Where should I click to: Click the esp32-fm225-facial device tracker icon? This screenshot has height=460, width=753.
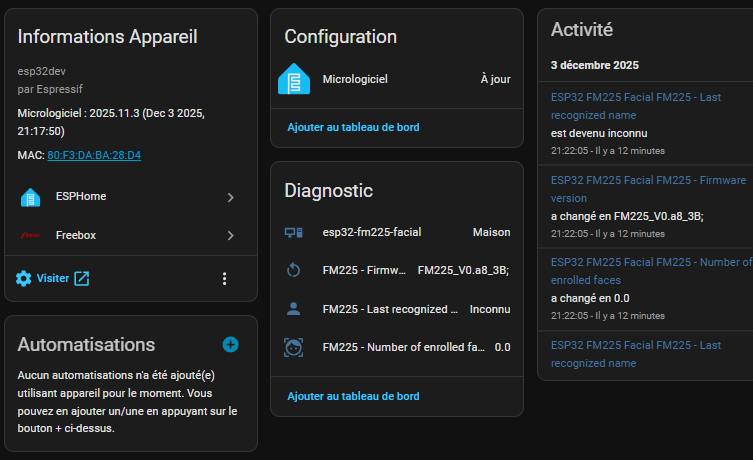(294, 233)
